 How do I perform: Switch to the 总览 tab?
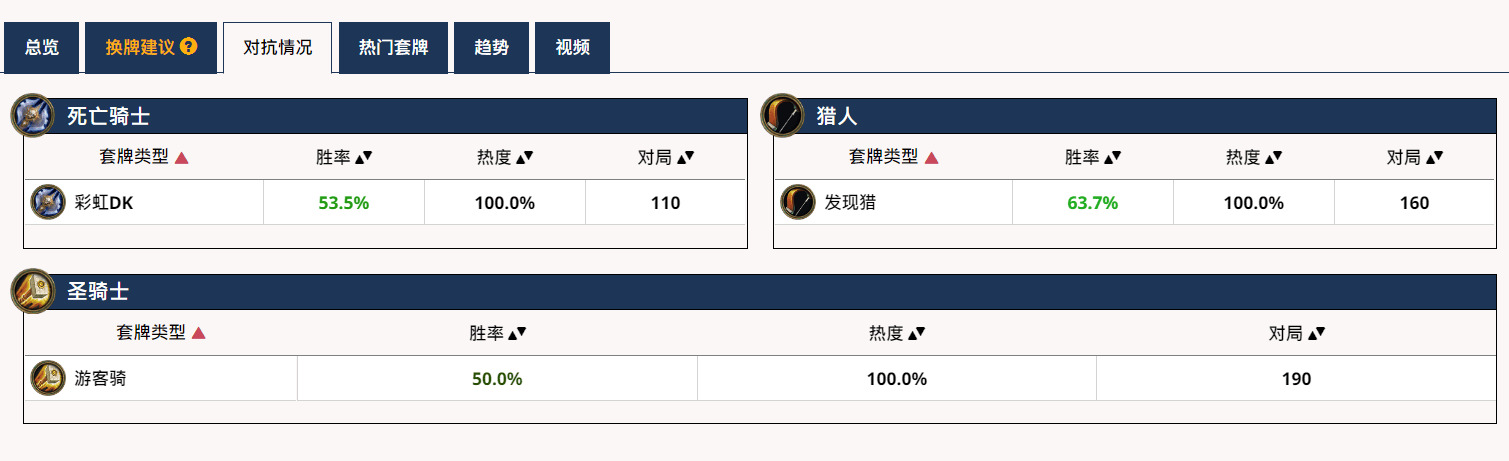click(x=41, y=47)
